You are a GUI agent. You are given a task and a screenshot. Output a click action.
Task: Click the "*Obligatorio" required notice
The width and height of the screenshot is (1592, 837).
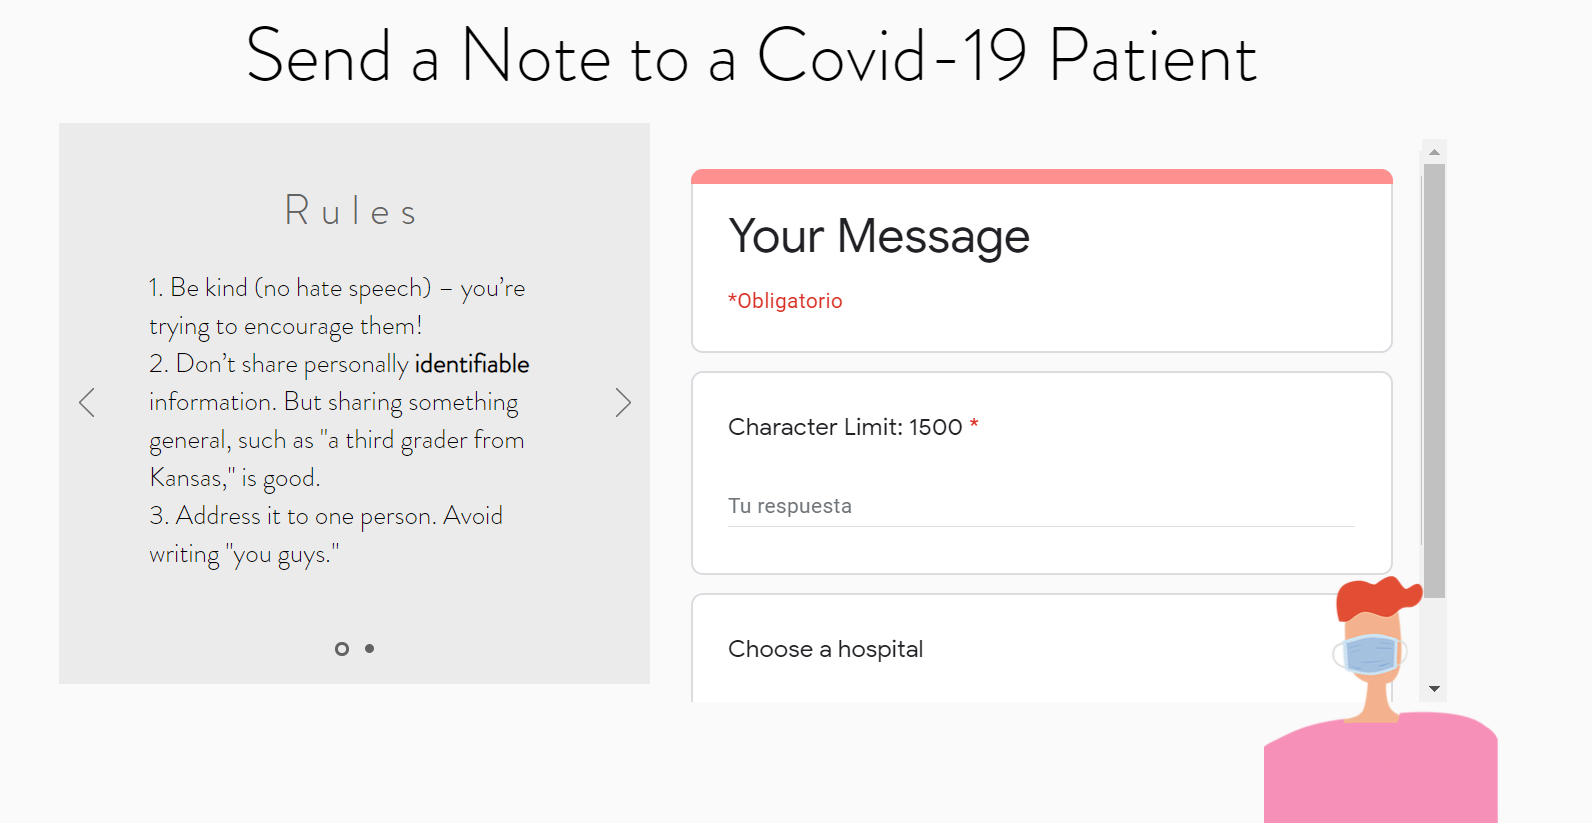785,301
